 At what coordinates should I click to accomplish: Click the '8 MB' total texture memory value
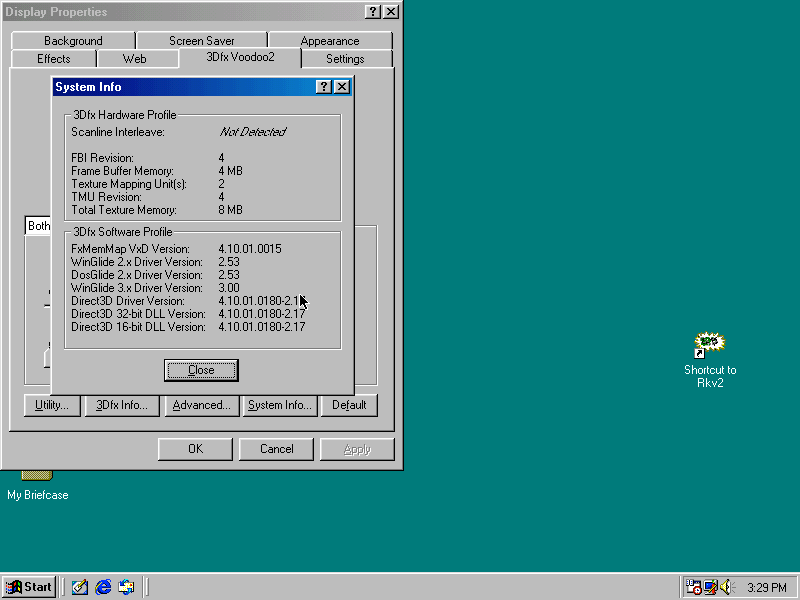pos(231,210)
